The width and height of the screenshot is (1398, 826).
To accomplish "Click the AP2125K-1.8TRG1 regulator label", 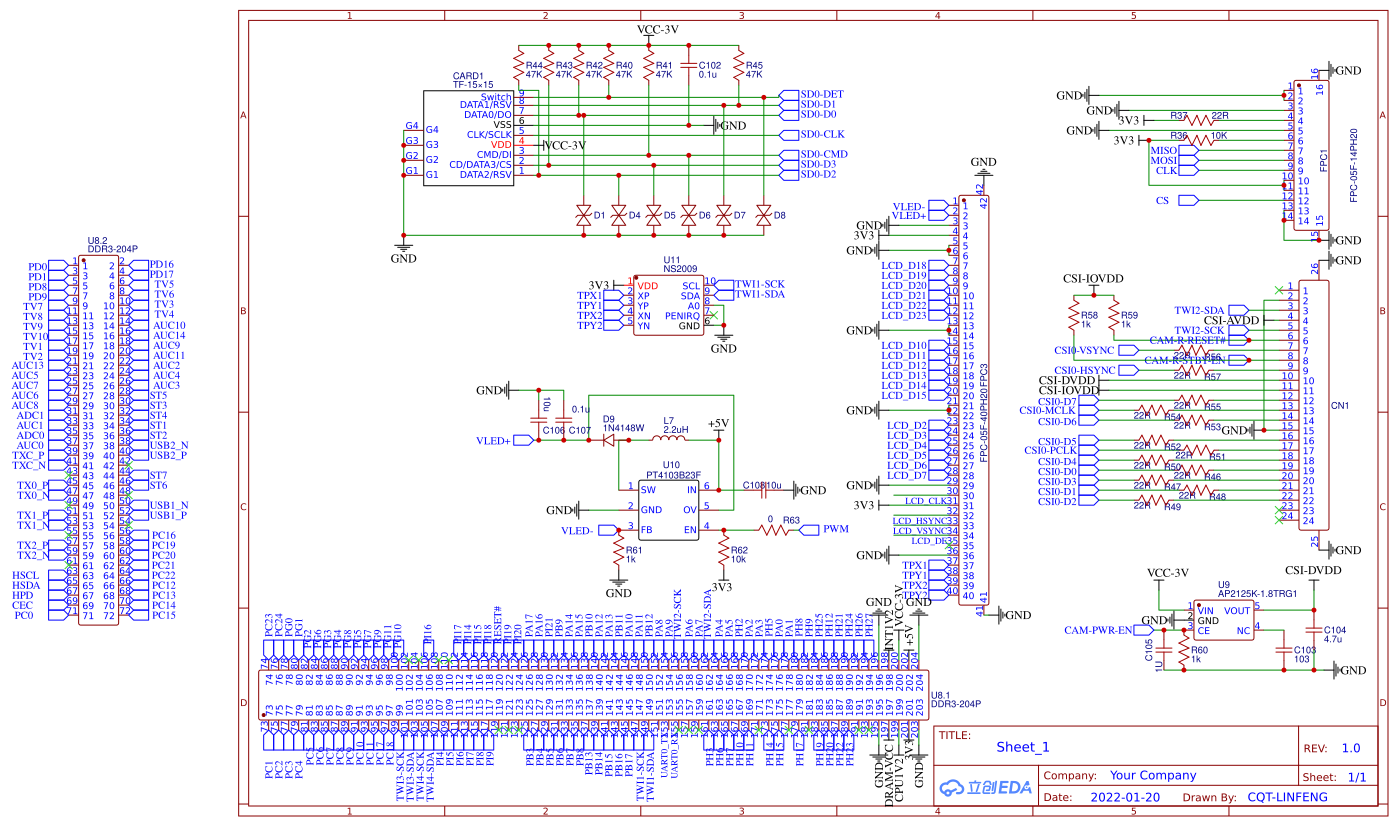I will pyautogui.click(x=1257, y=594).
